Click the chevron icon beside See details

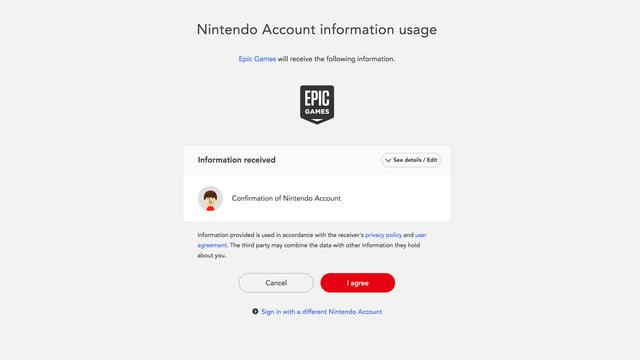(x=388, y=160)
